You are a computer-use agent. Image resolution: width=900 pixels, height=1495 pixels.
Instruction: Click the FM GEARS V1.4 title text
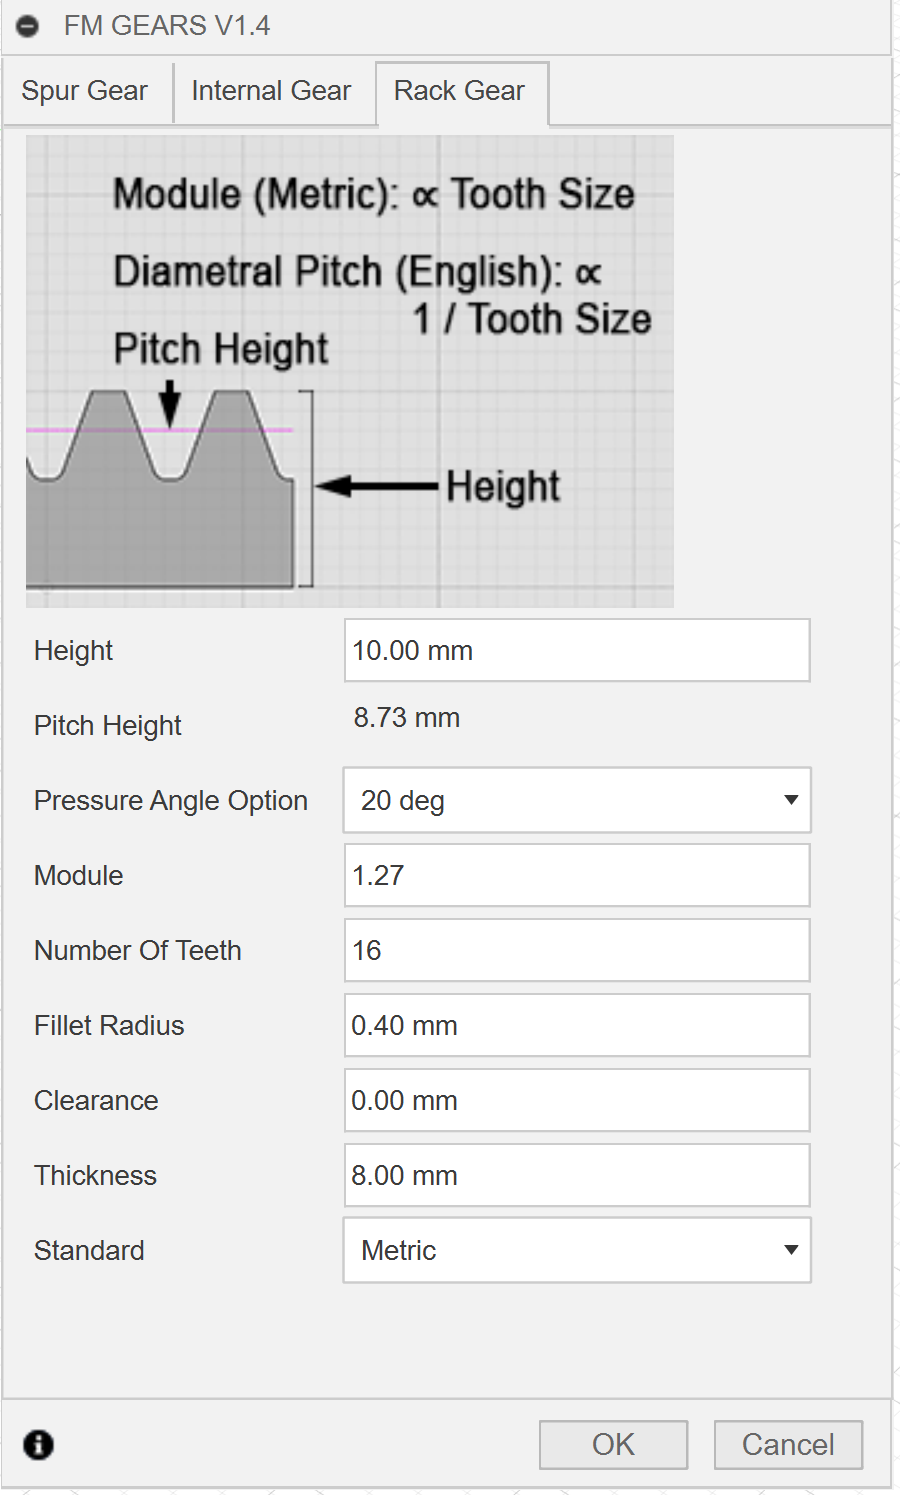[167, 26]
